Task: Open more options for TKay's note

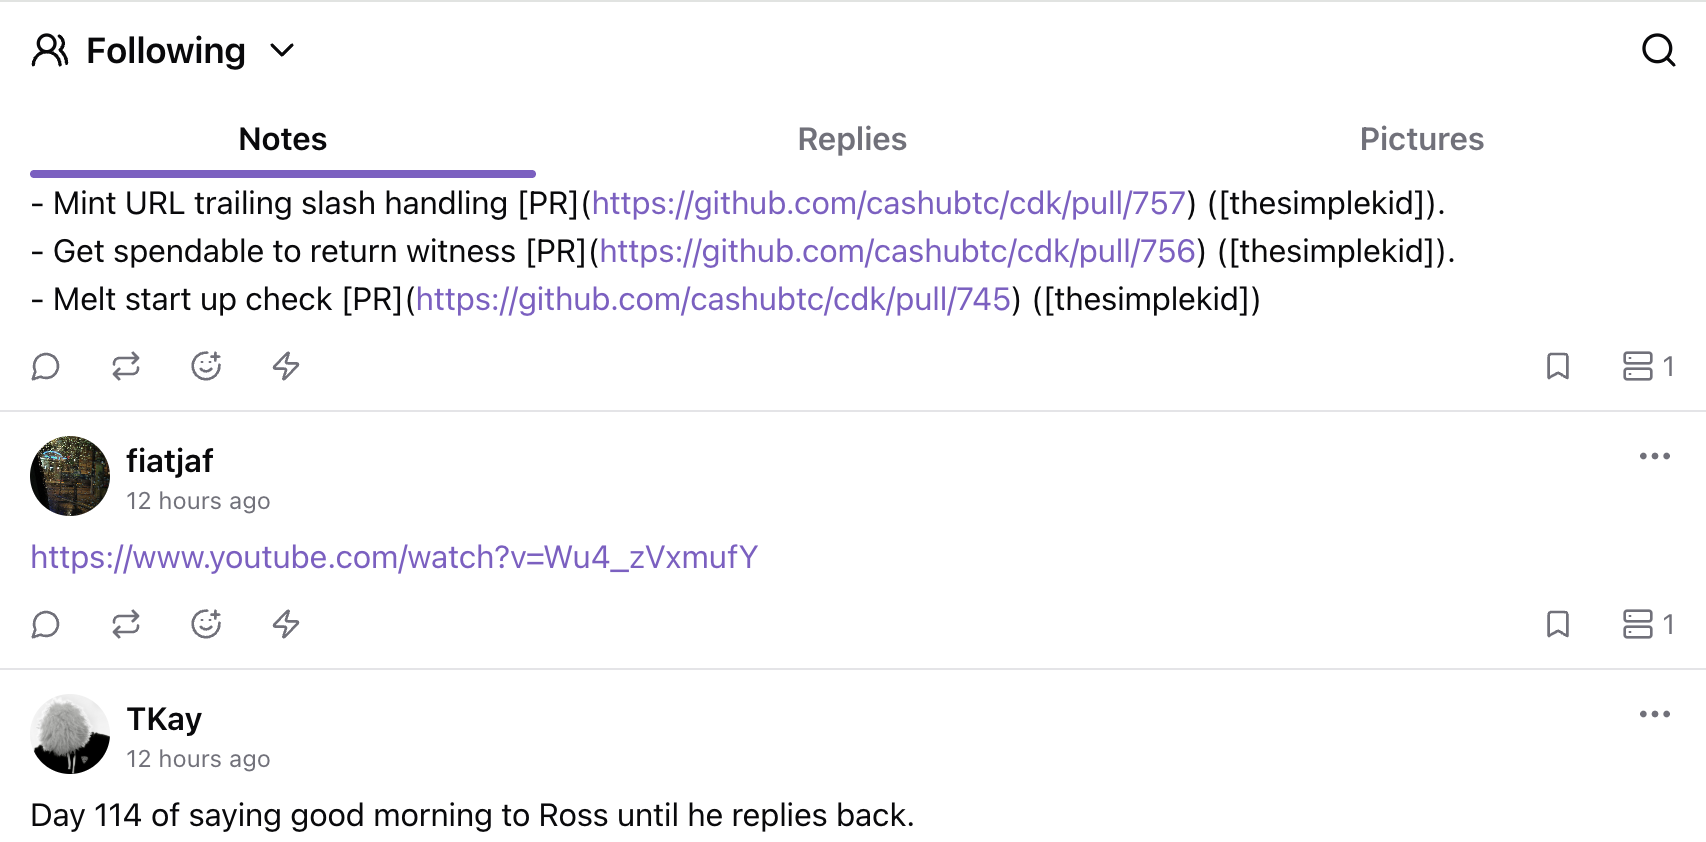Action: click(1655, 714)
